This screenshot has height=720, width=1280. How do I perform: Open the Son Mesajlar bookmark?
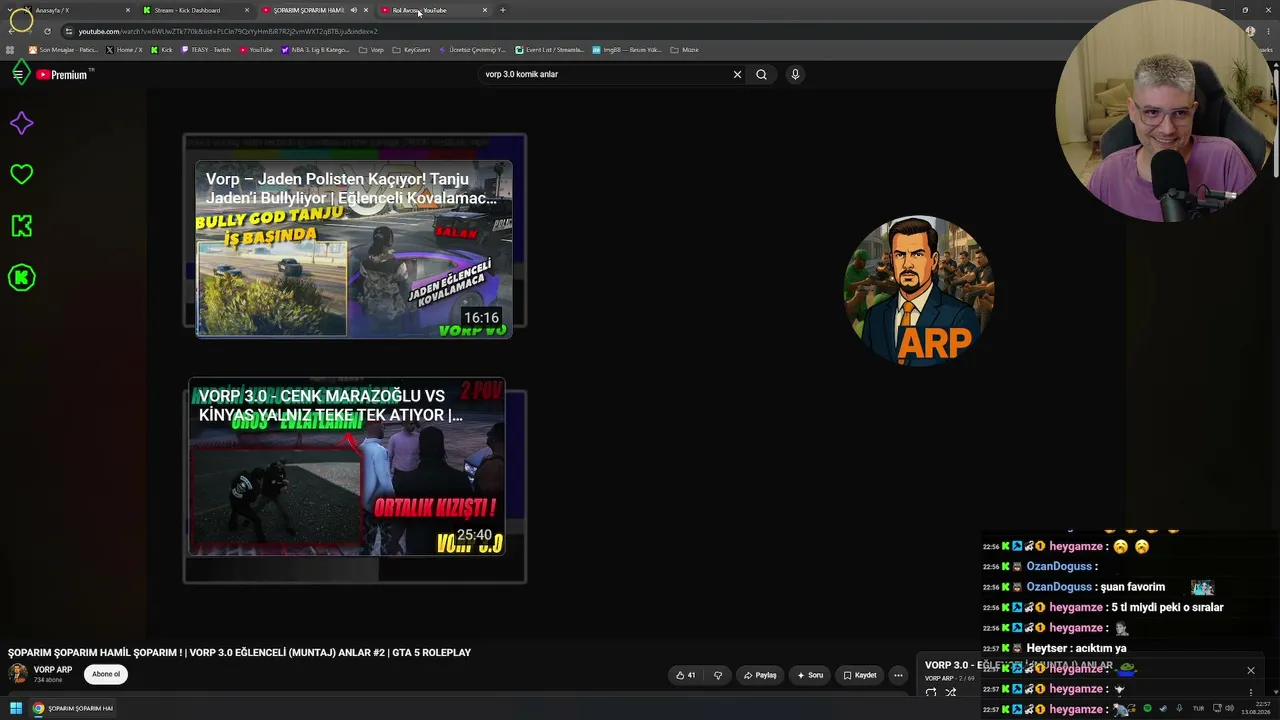(x=63, y=50)
